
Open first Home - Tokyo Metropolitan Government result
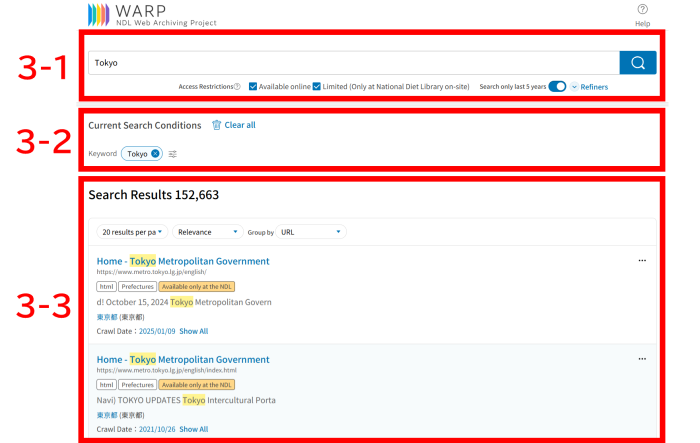183,261
